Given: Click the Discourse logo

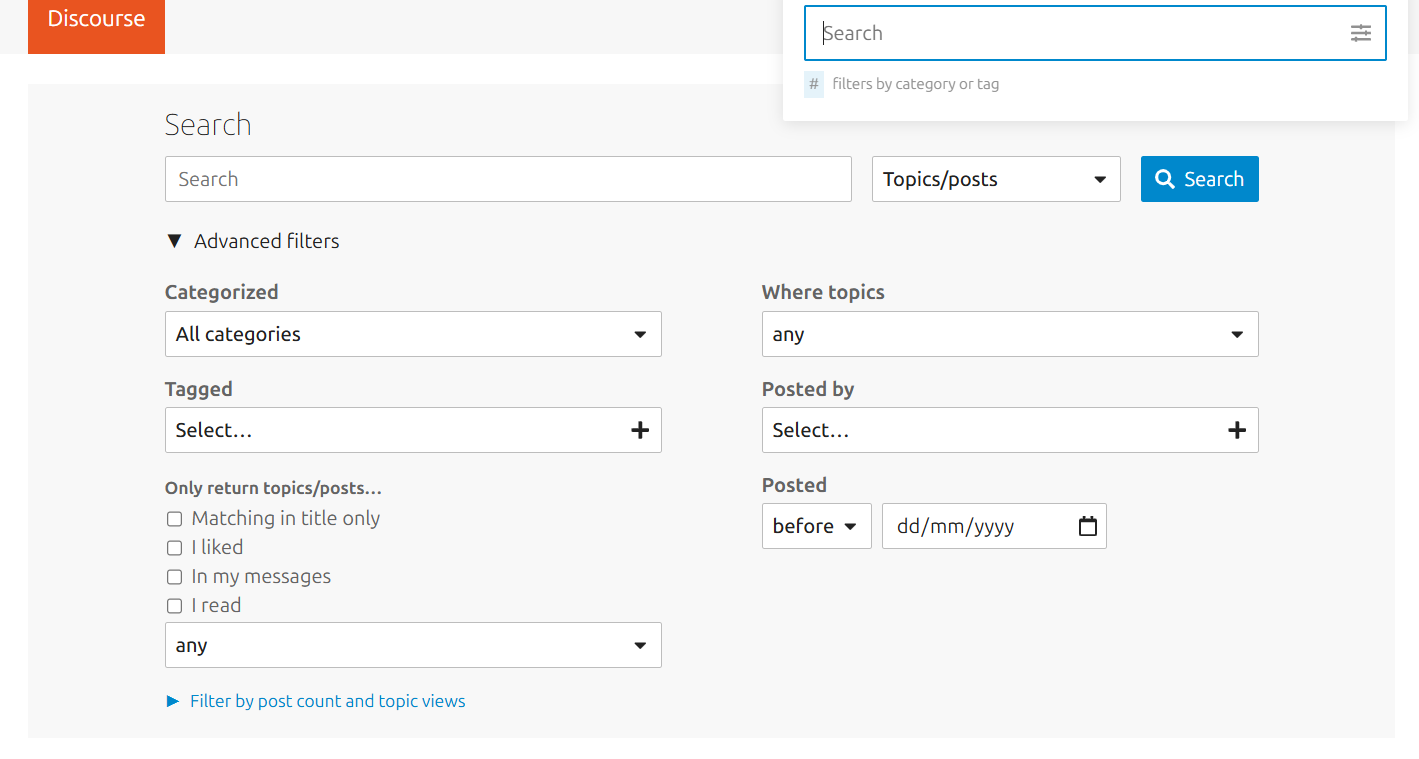Looking at the screenshot, I should pos(96,19).
